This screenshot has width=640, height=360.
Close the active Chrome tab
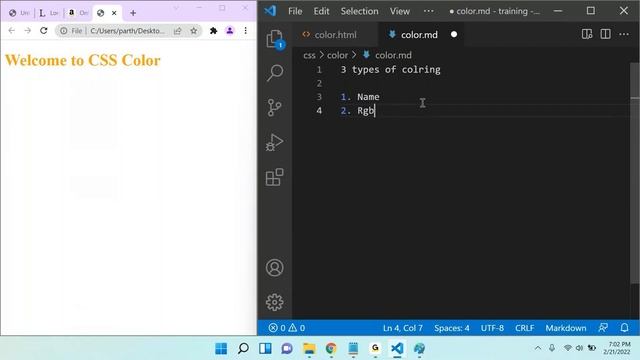pos(114,13)
